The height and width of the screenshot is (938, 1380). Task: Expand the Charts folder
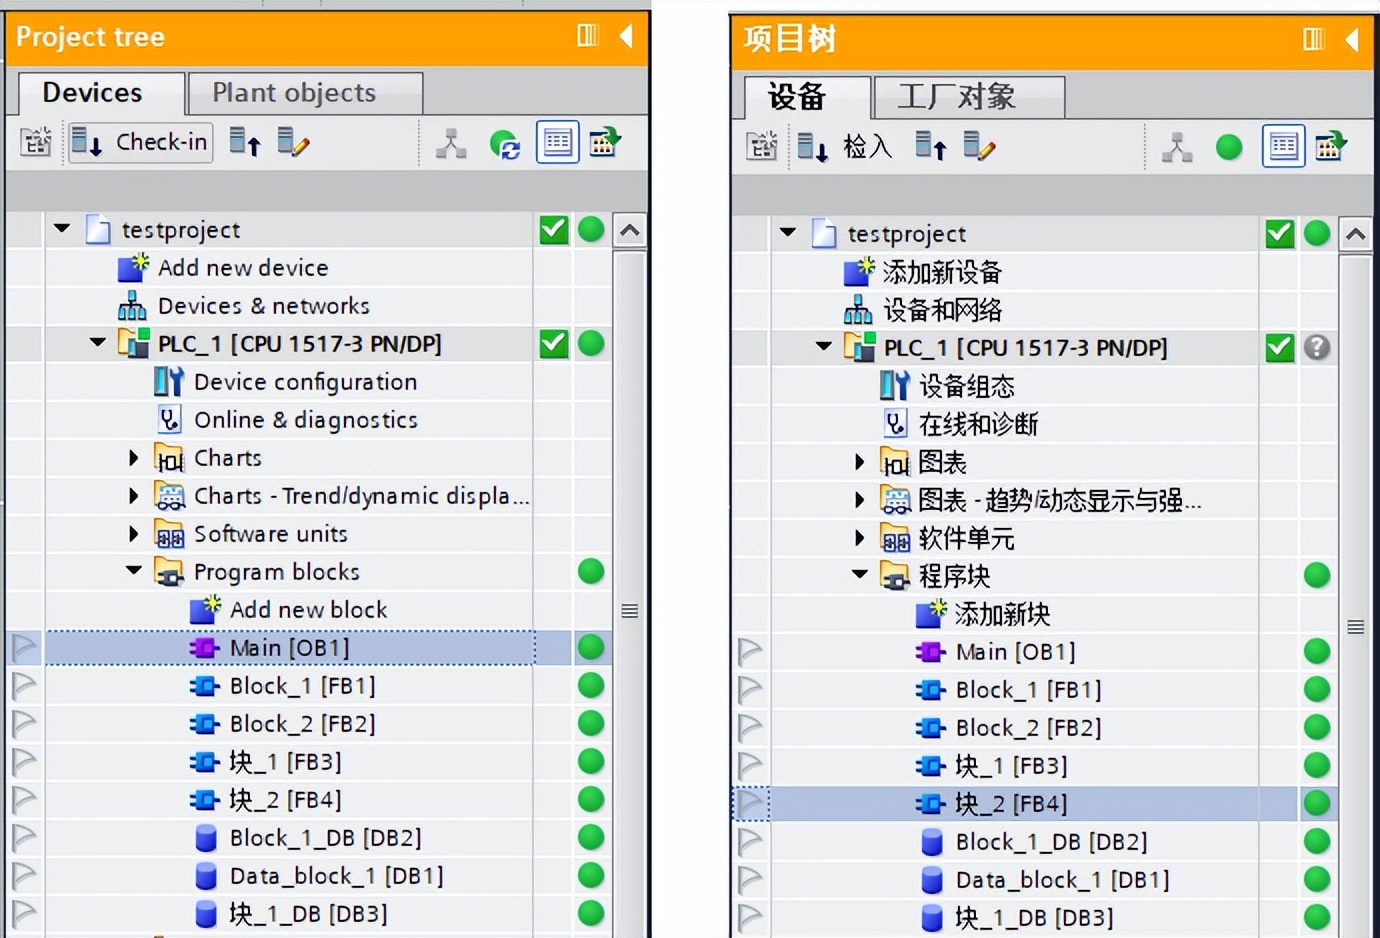coord(134,458)
